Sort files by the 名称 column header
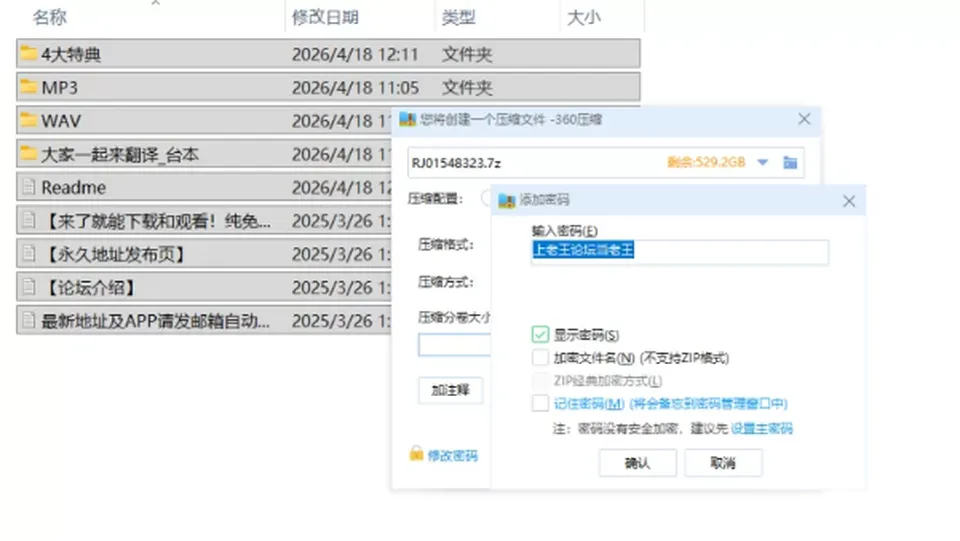The width and height of the screenshot is (960, 541). click(x=50, y=17)
